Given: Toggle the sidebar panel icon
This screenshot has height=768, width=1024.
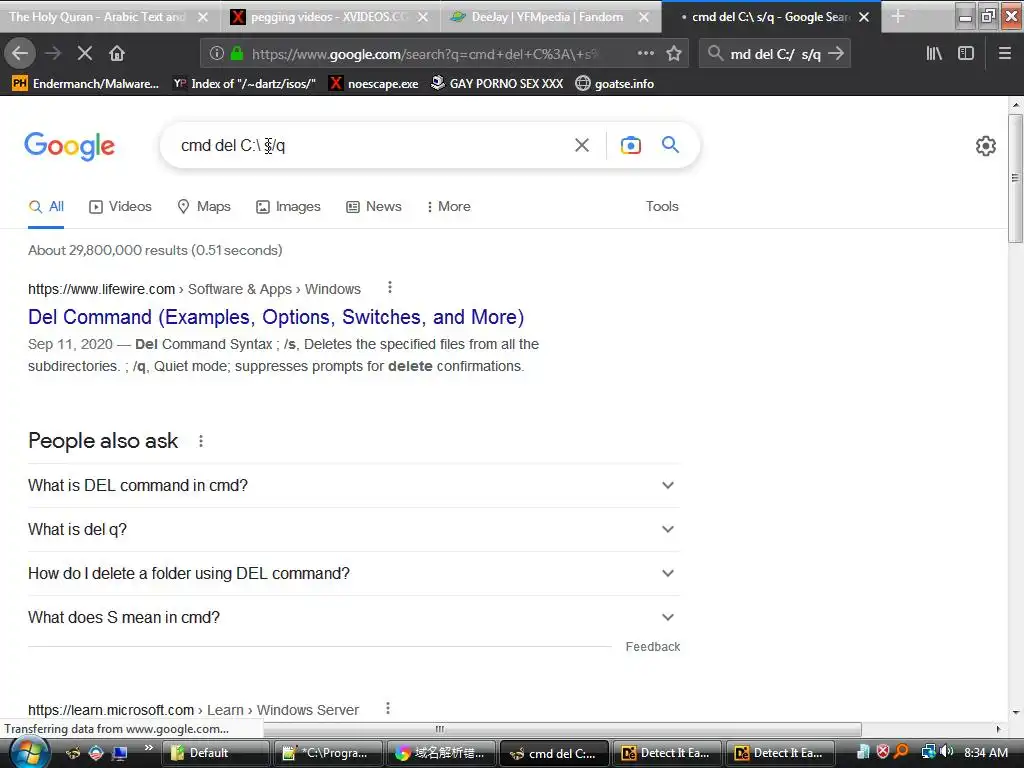Looking at the screenshot, I should [x=966, y=54].
